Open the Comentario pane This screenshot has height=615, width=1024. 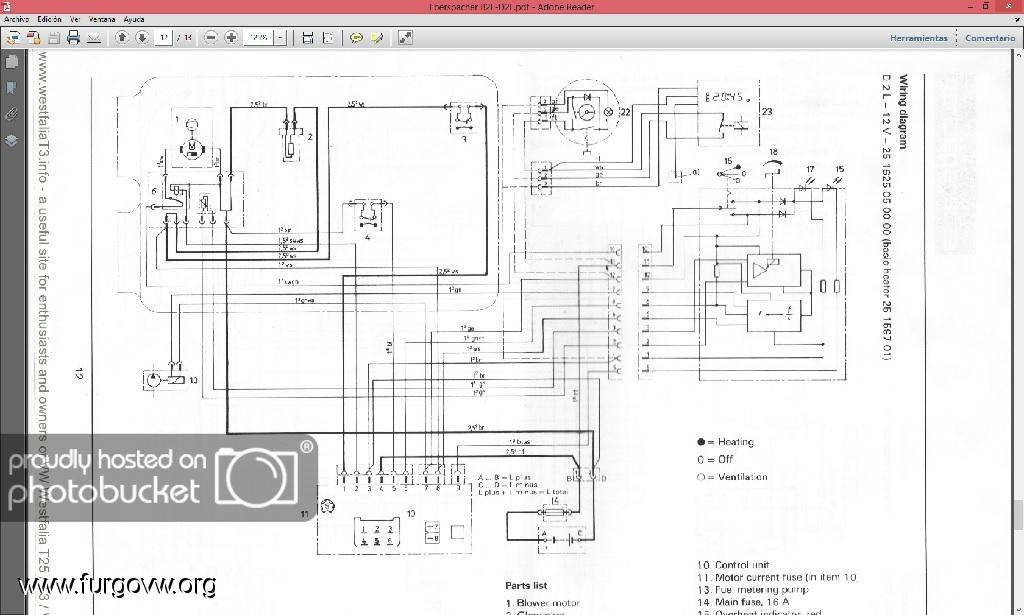pyautogui.click(x=990, y=38)
